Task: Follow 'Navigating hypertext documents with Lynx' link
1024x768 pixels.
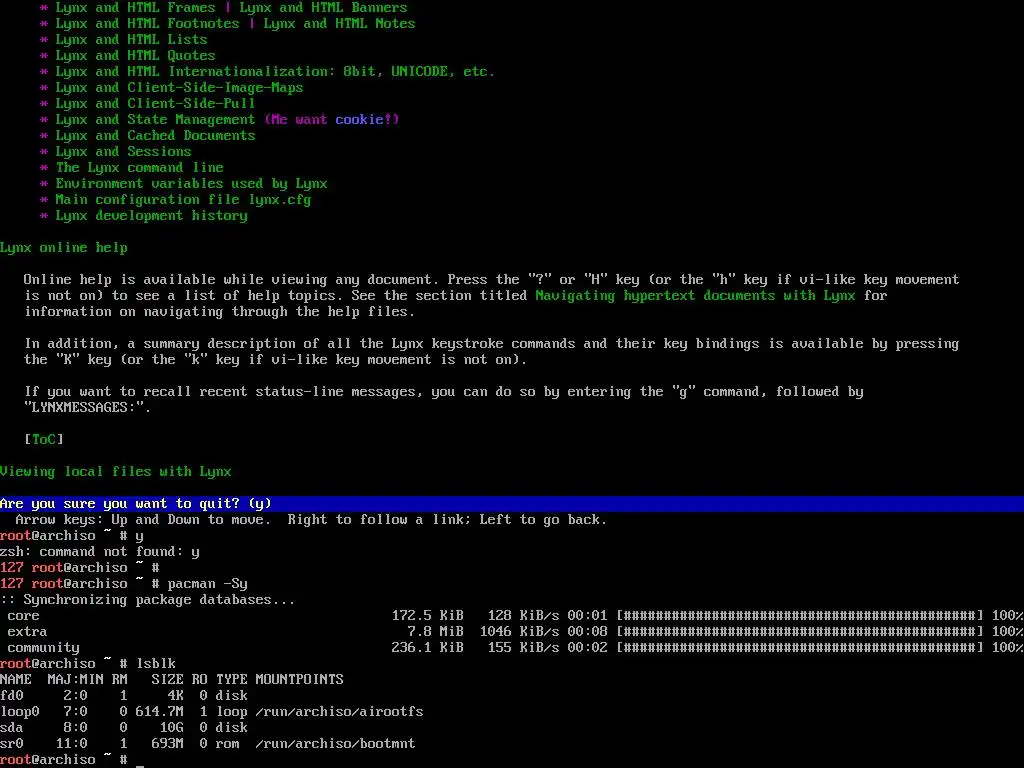Action: coord(696,296)
